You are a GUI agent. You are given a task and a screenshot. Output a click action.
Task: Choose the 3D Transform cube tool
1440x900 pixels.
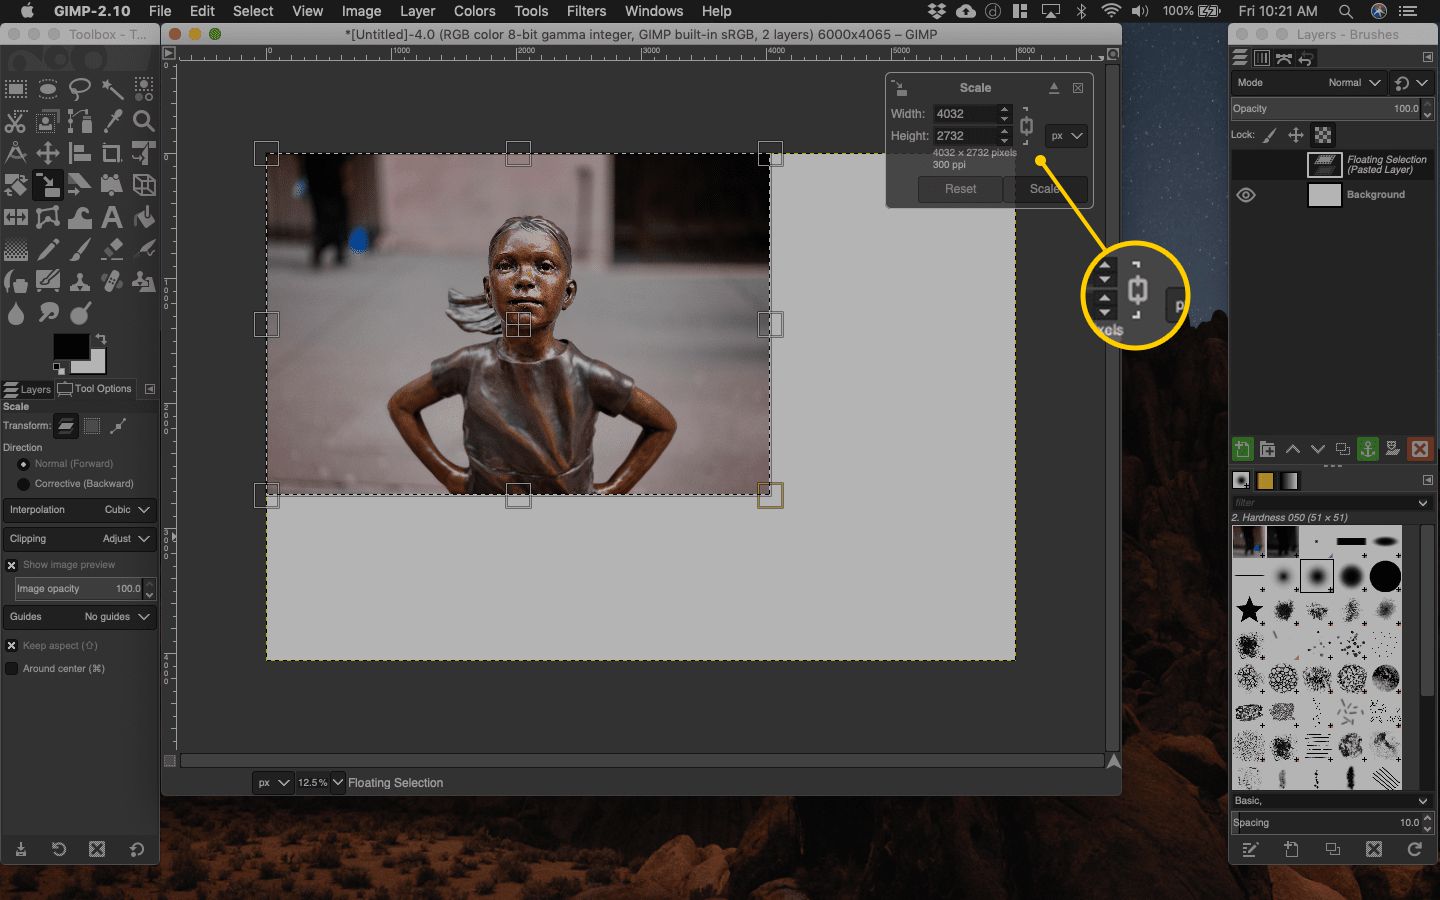coord(144,185)
